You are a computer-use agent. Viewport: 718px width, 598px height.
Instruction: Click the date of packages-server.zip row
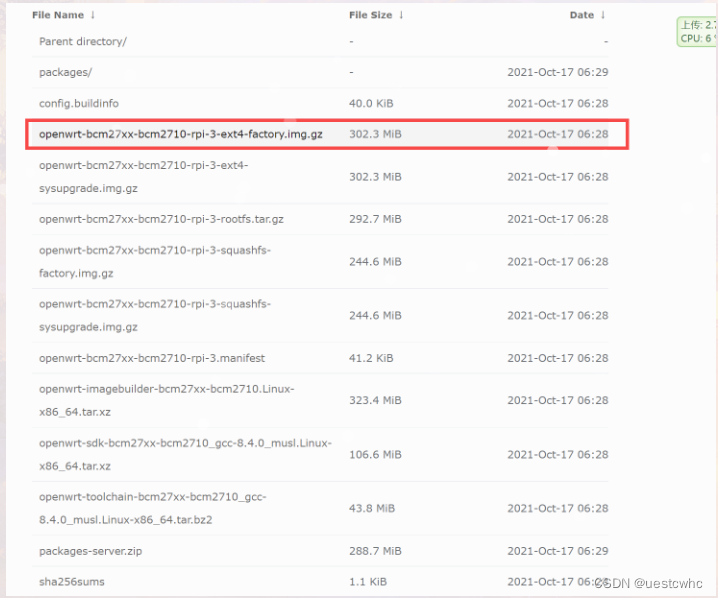pyautogui.click(x=558, y=551)
